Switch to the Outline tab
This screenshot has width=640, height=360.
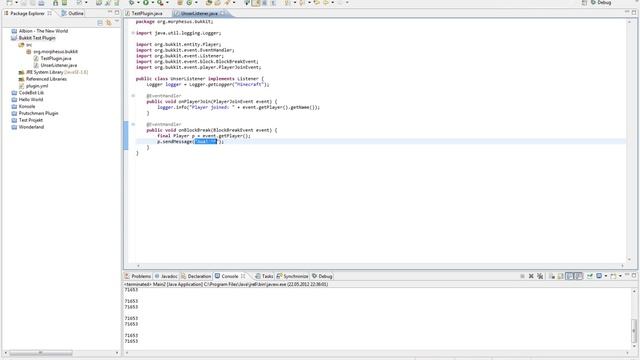pos(73,13)
